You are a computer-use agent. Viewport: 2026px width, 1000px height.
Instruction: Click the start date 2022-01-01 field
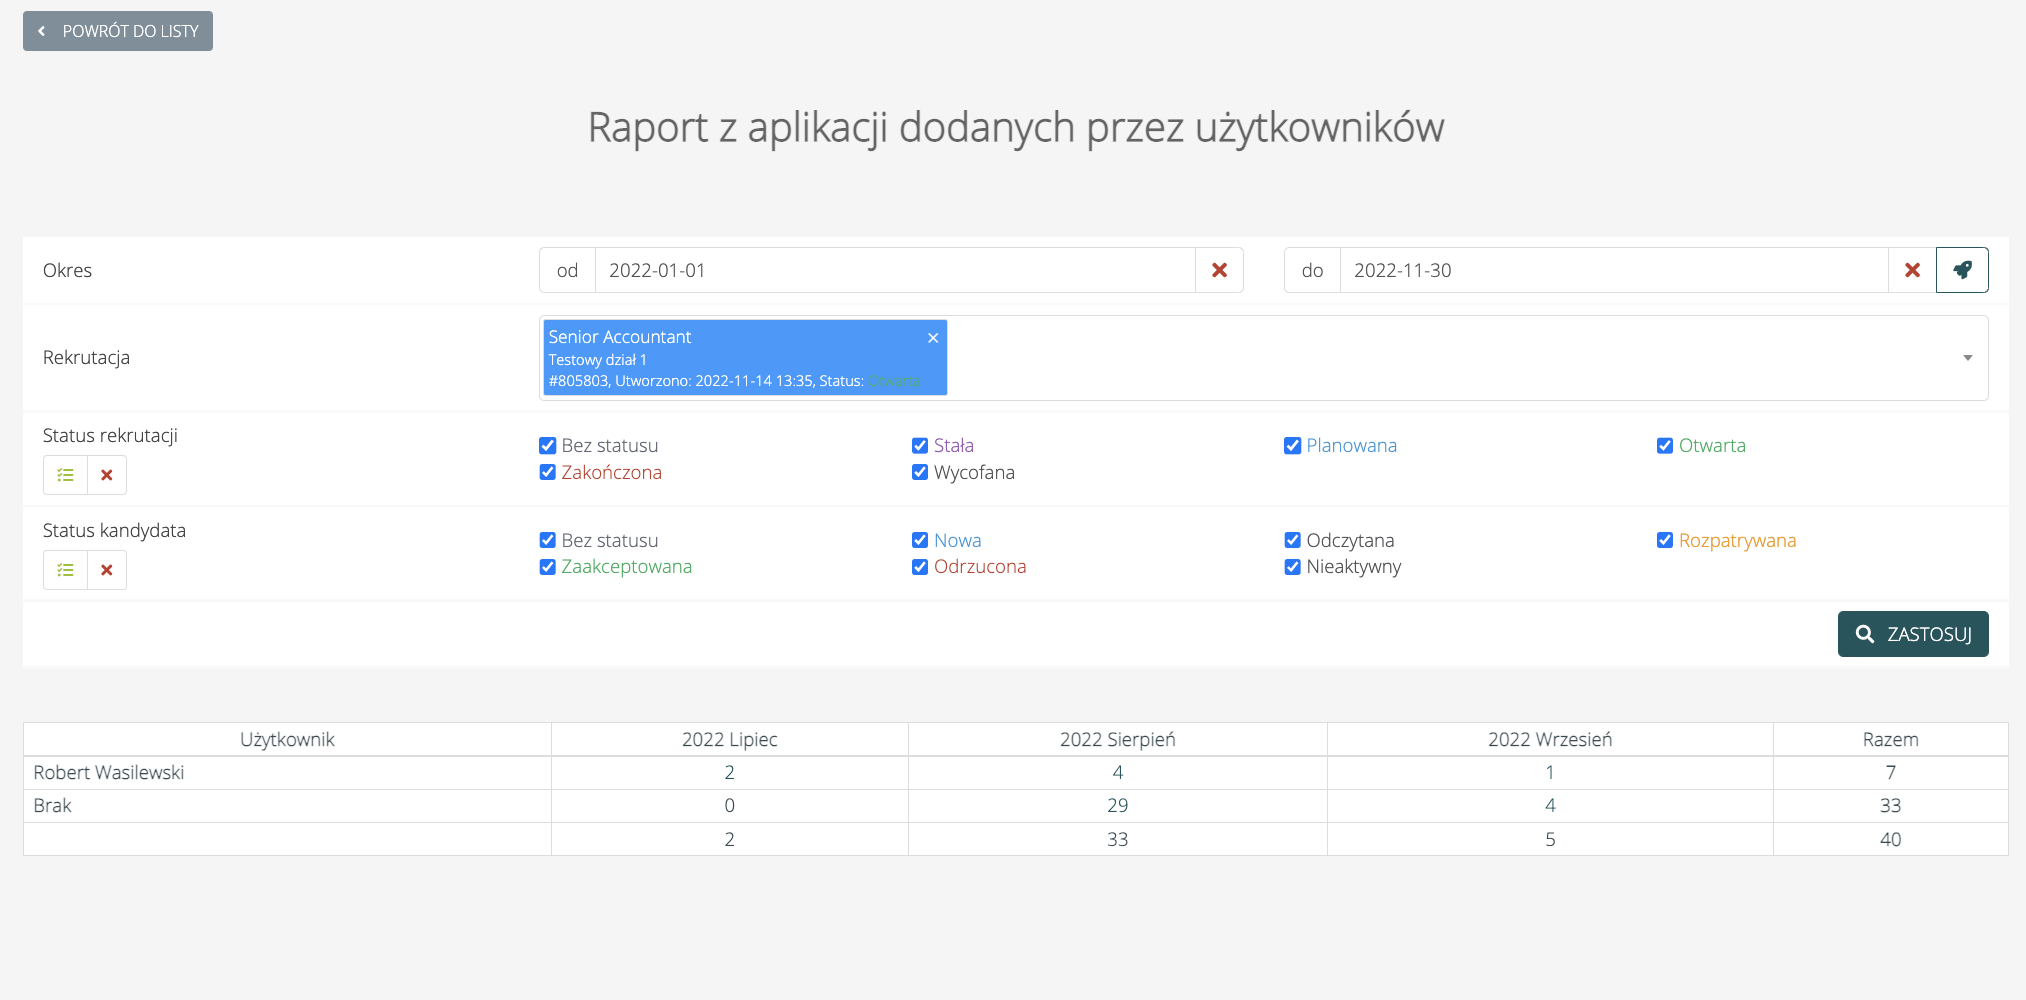894,270
